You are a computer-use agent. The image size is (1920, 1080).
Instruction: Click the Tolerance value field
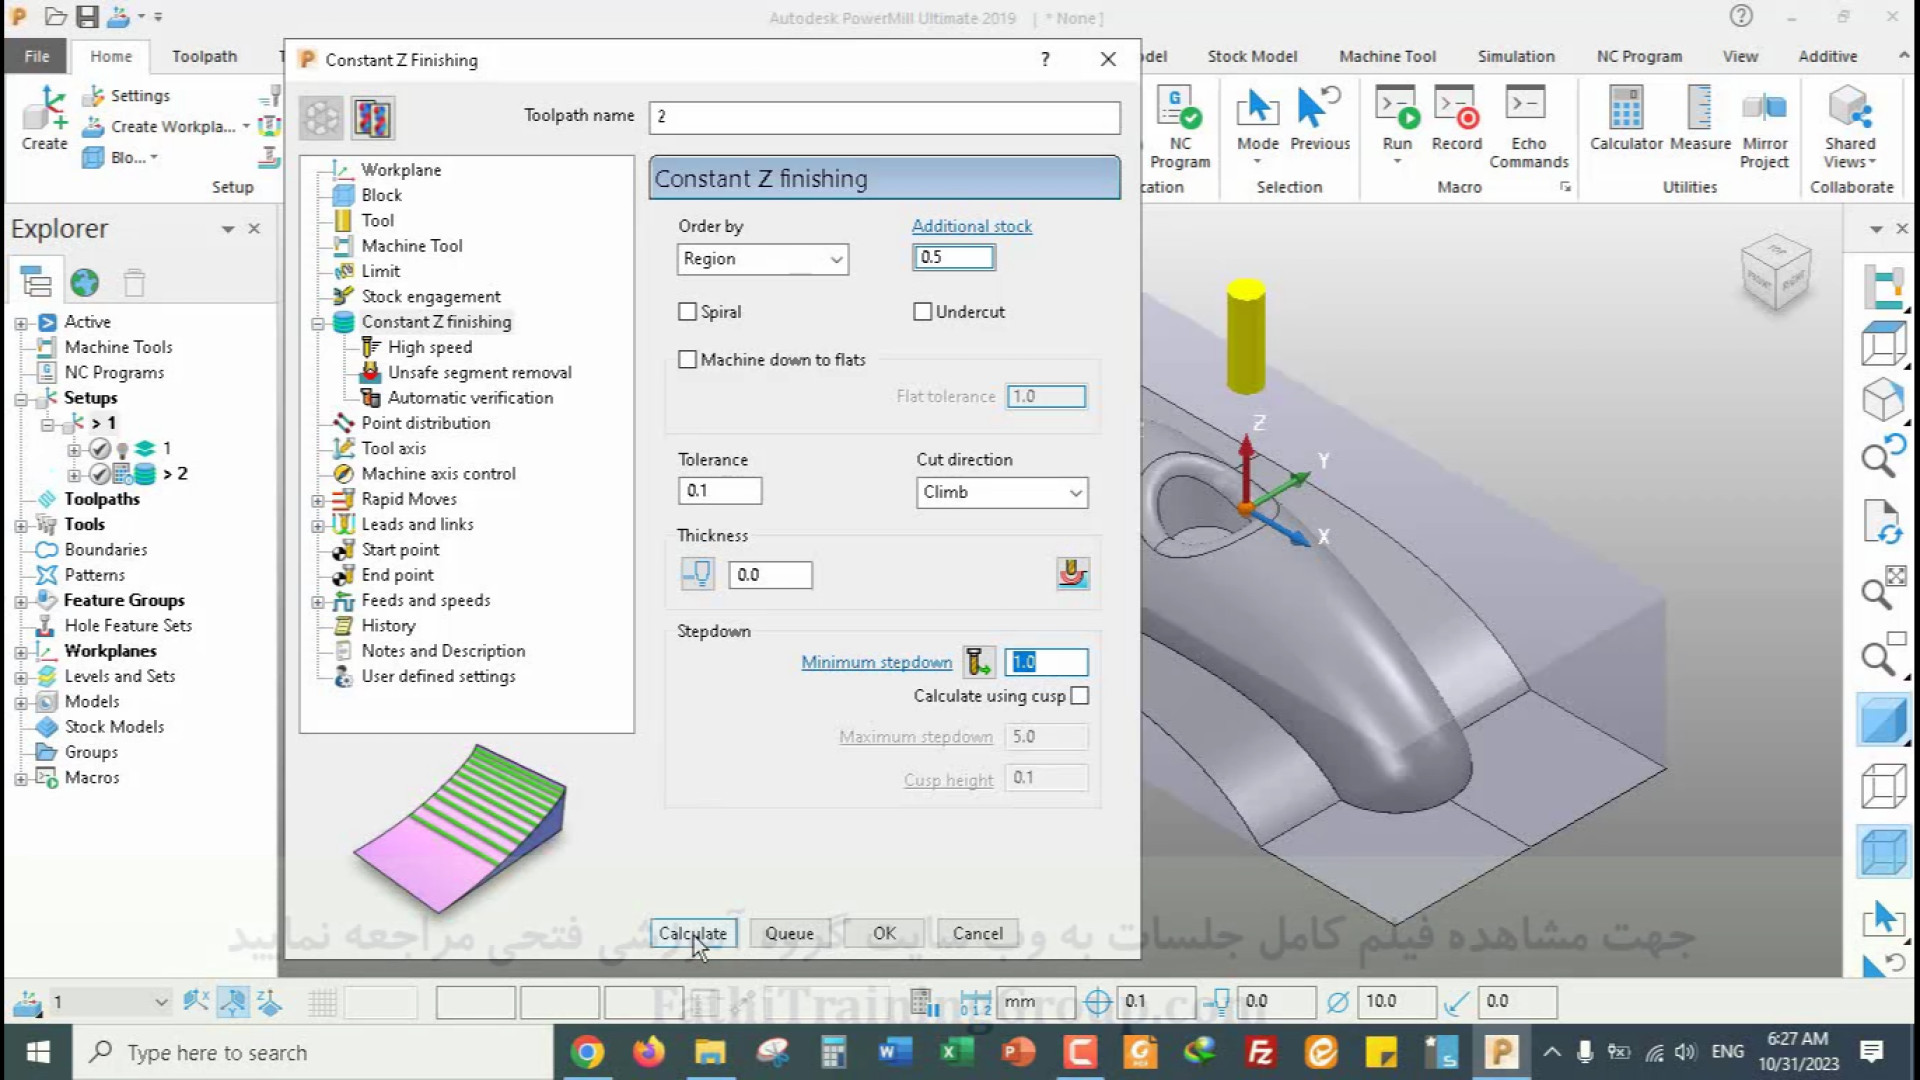pos(719,491)
